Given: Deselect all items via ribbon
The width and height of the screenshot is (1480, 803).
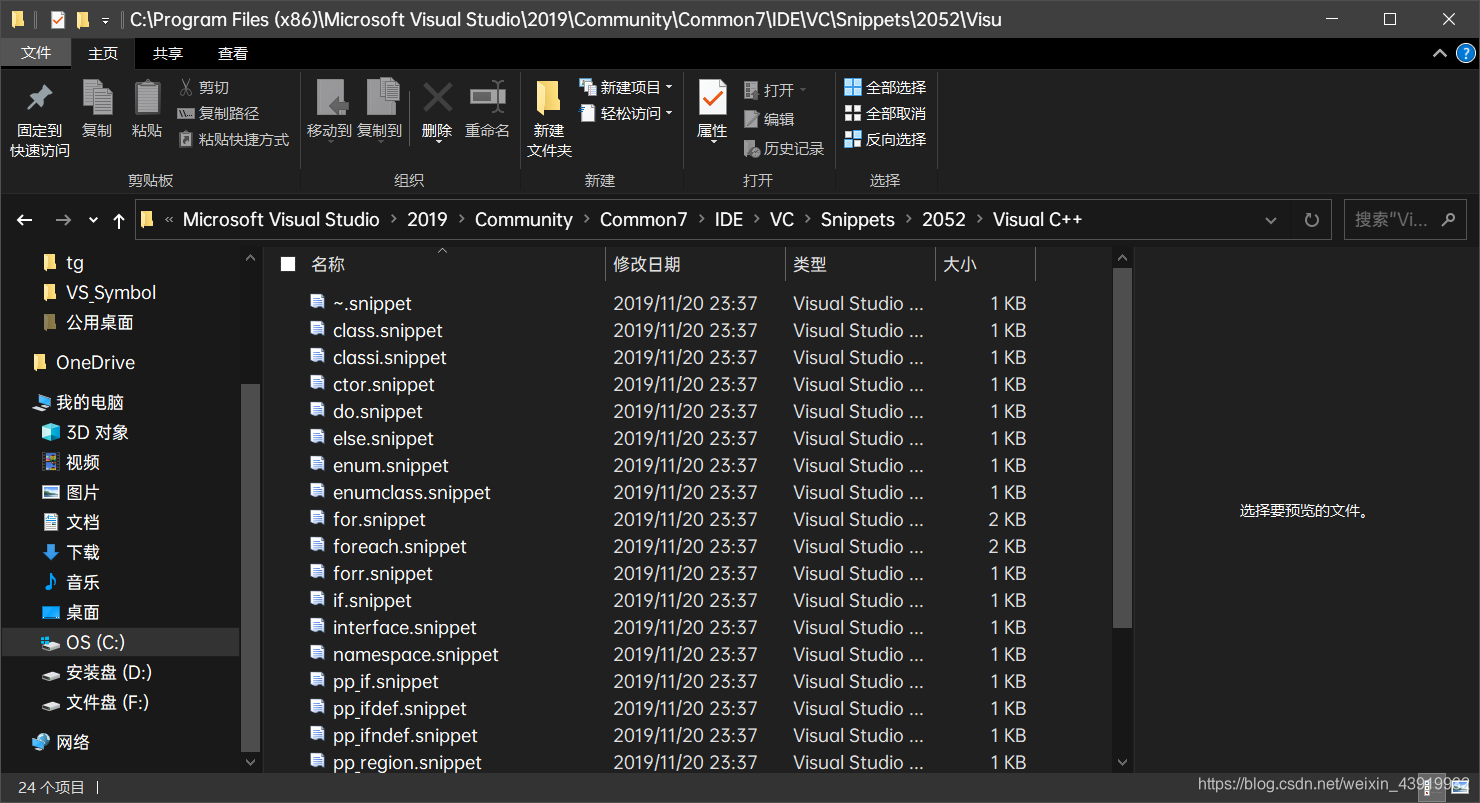Looking at the screenshot, I should 886,114.
